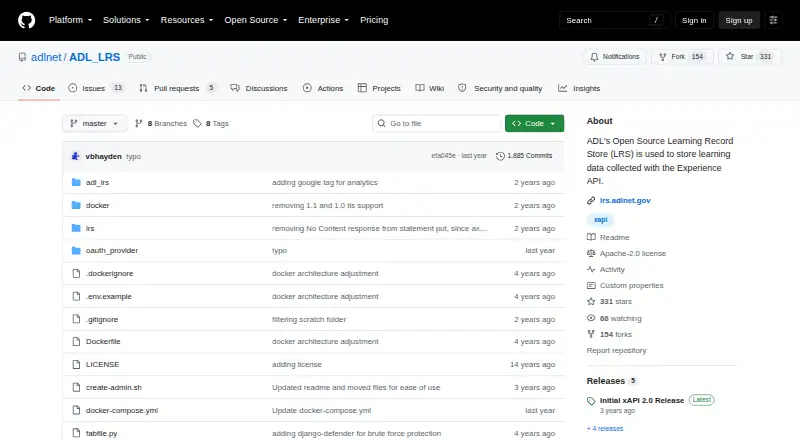
Task: Open the Wiki tab
Action: coord(430,88)
